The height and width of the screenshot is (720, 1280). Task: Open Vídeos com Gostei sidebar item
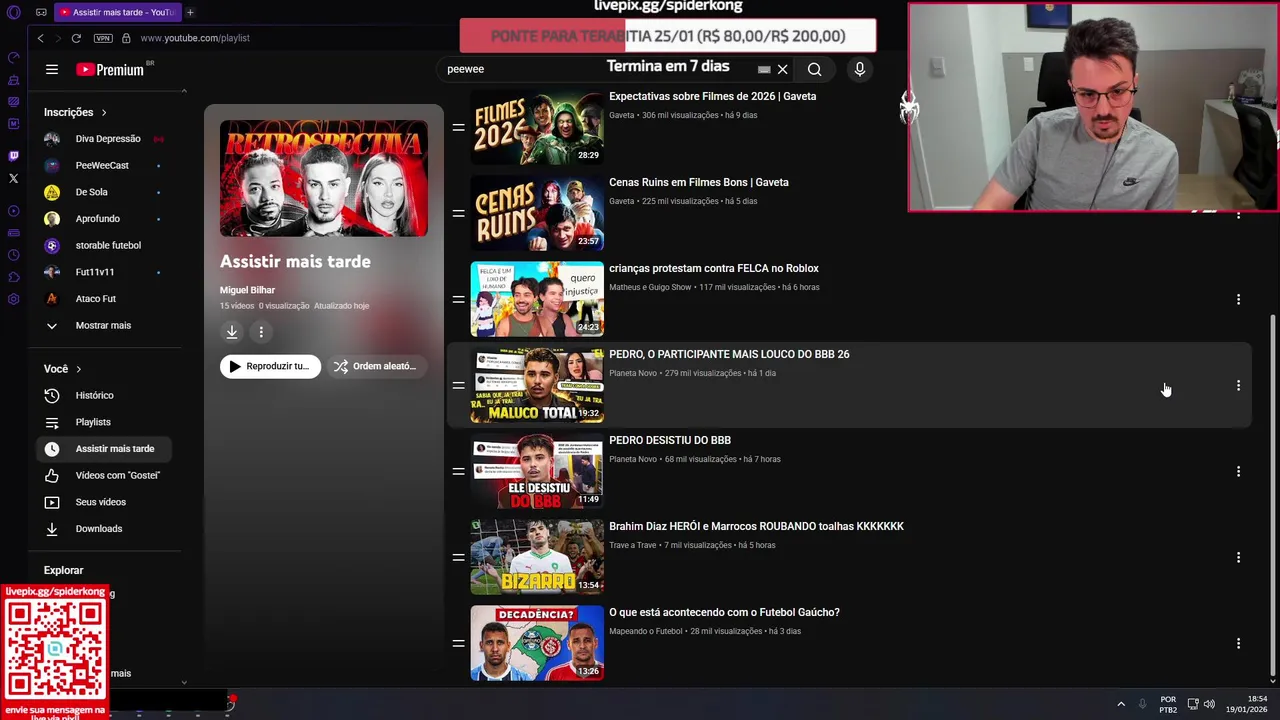[x=106, y=475]
